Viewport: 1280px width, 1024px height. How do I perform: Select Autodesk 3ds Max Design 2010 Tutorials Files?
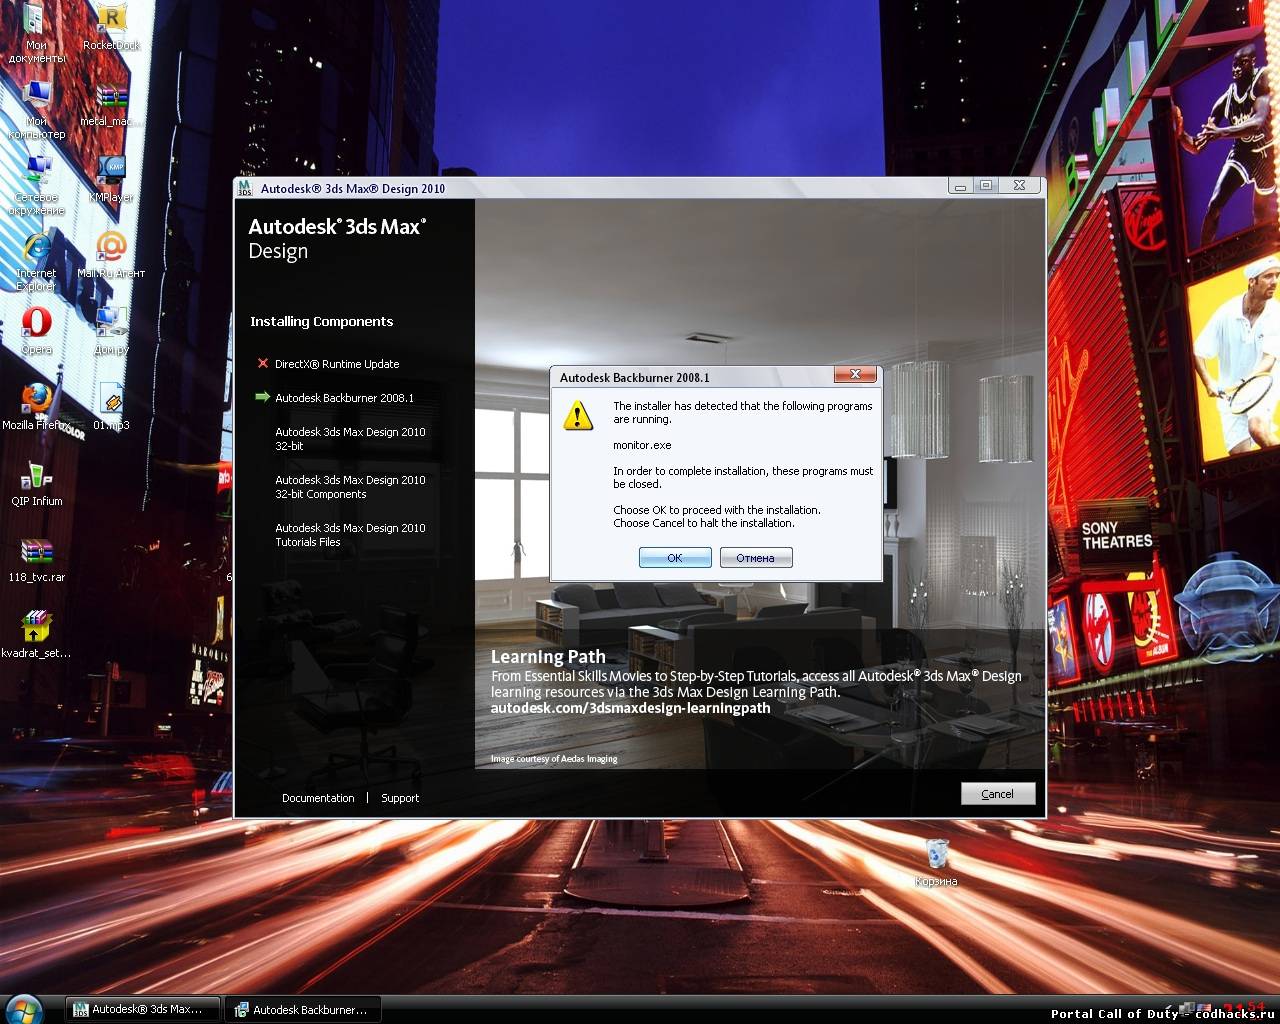point(350,535)
